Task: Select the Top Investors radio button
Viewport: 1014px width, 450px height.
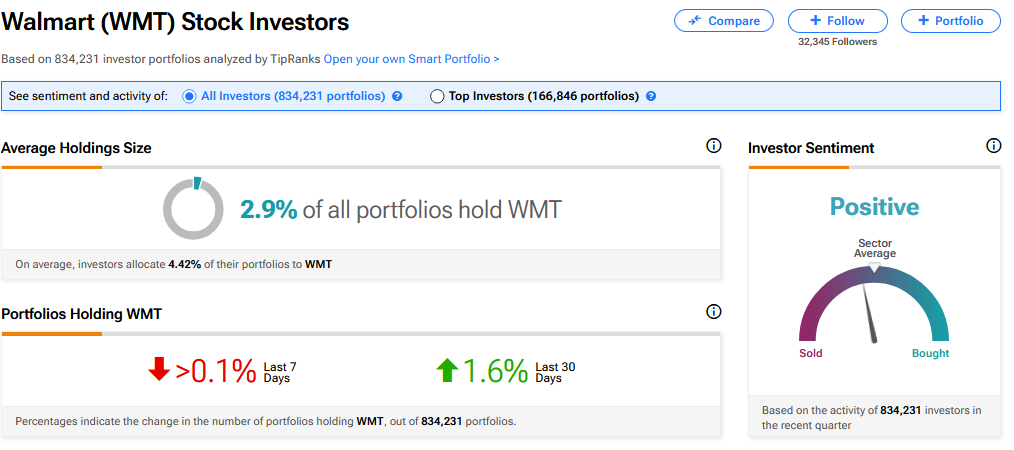Action: coord(436,97)
